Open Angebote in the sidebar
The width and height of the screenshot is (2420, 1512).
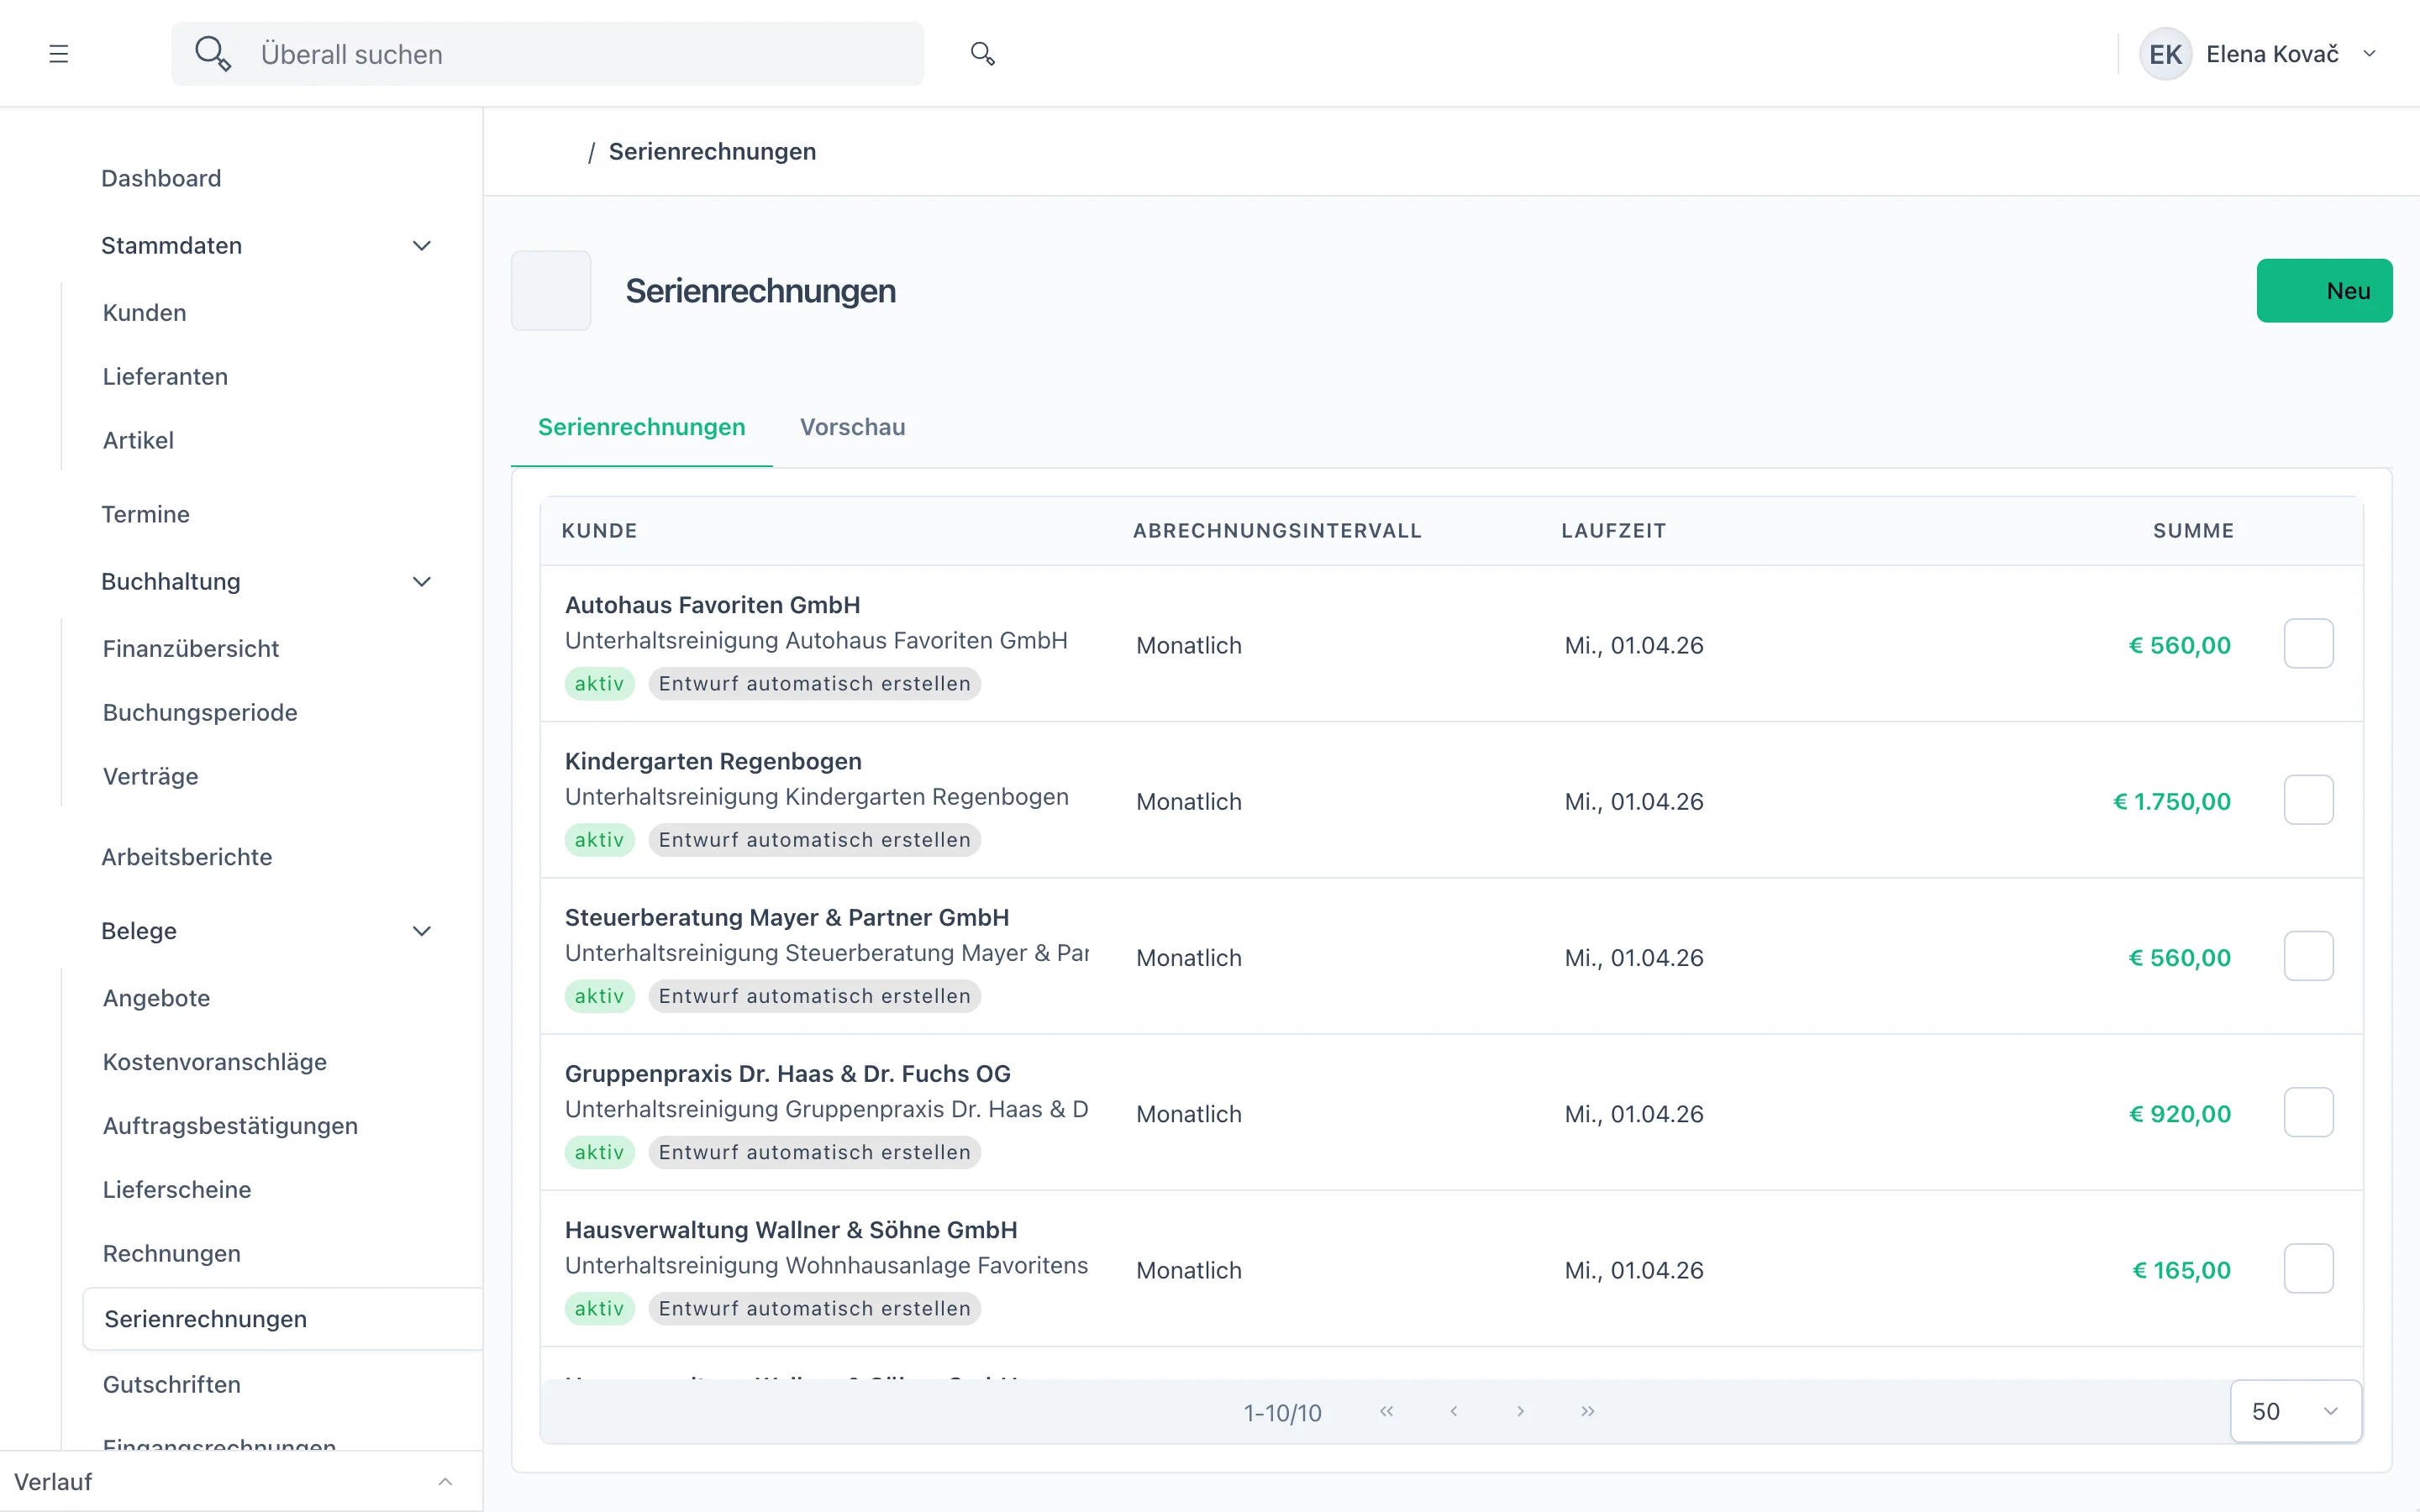[156, 998]
